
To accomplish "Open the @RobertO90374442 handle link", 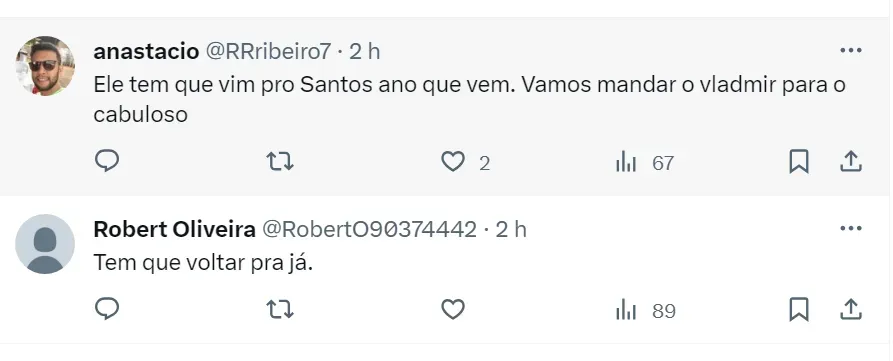I will 369,229.
